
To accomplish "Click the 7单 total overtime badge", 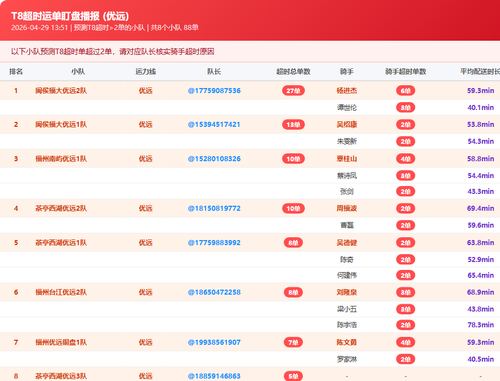I will (293, 342).
